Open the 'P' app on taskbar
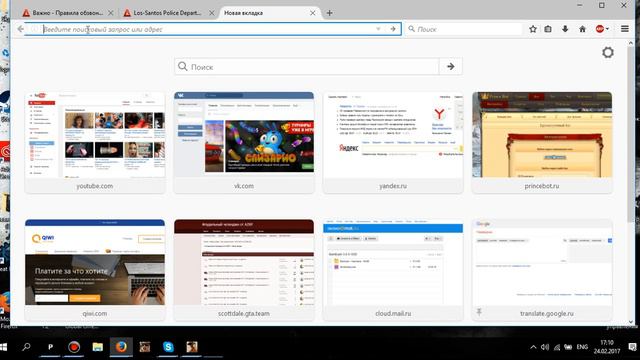Screen dimensions: 640x360 pyautogui.click(x=51, y=347)
